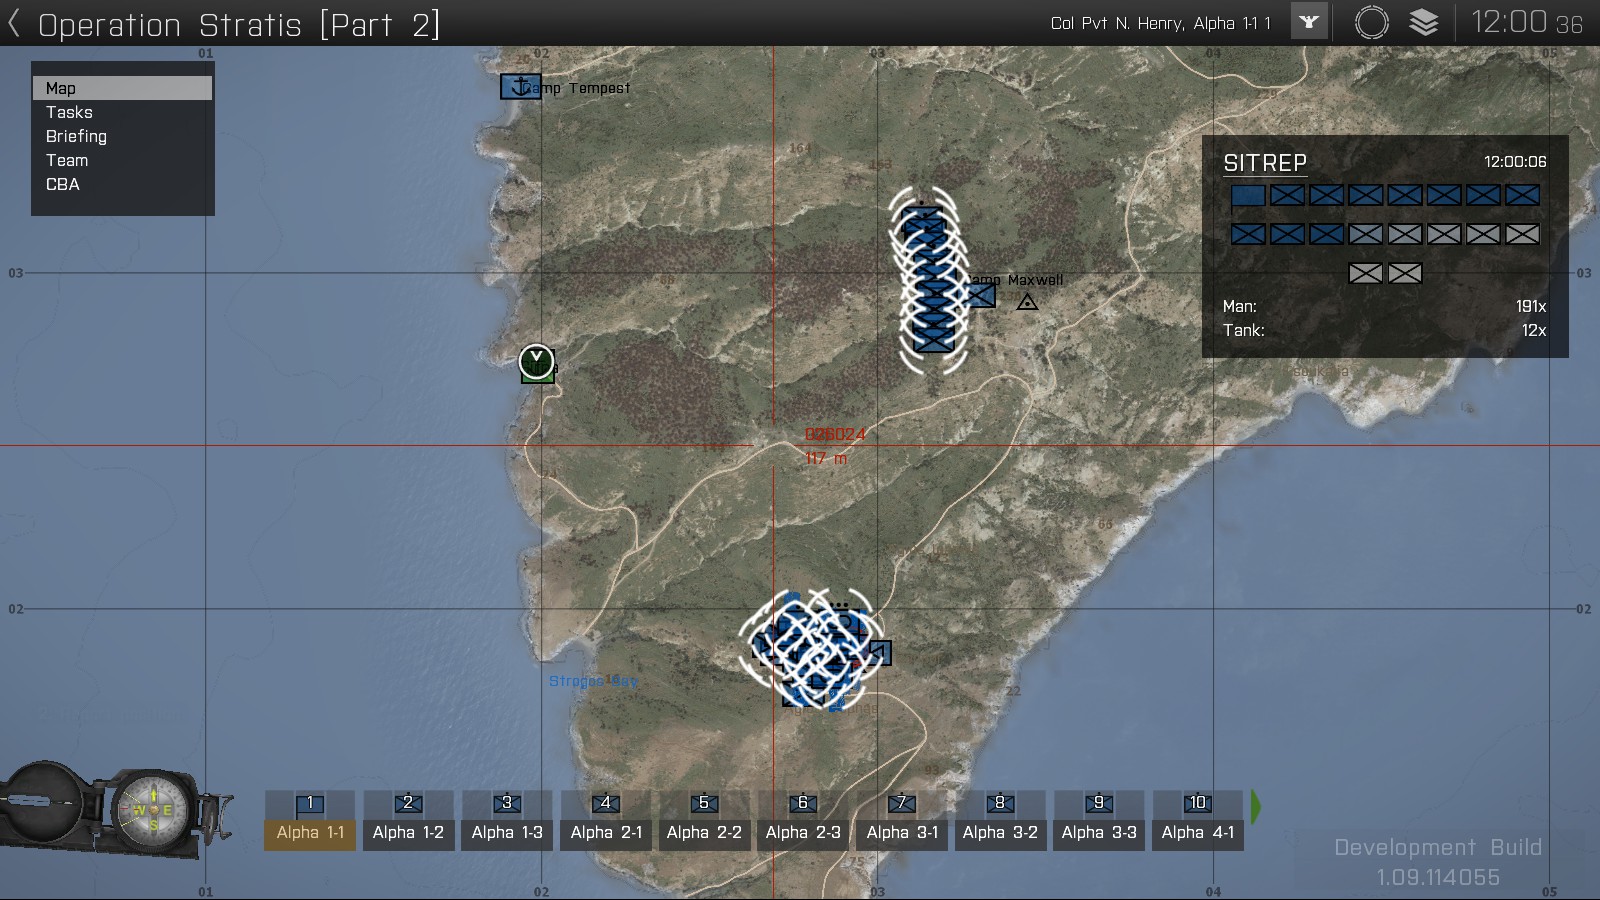Image resolution: width=1600 pixels, height=900 pixels.
Task: Select group Alpha 4-1 in the bottom bar
Action: (1198, 821)
